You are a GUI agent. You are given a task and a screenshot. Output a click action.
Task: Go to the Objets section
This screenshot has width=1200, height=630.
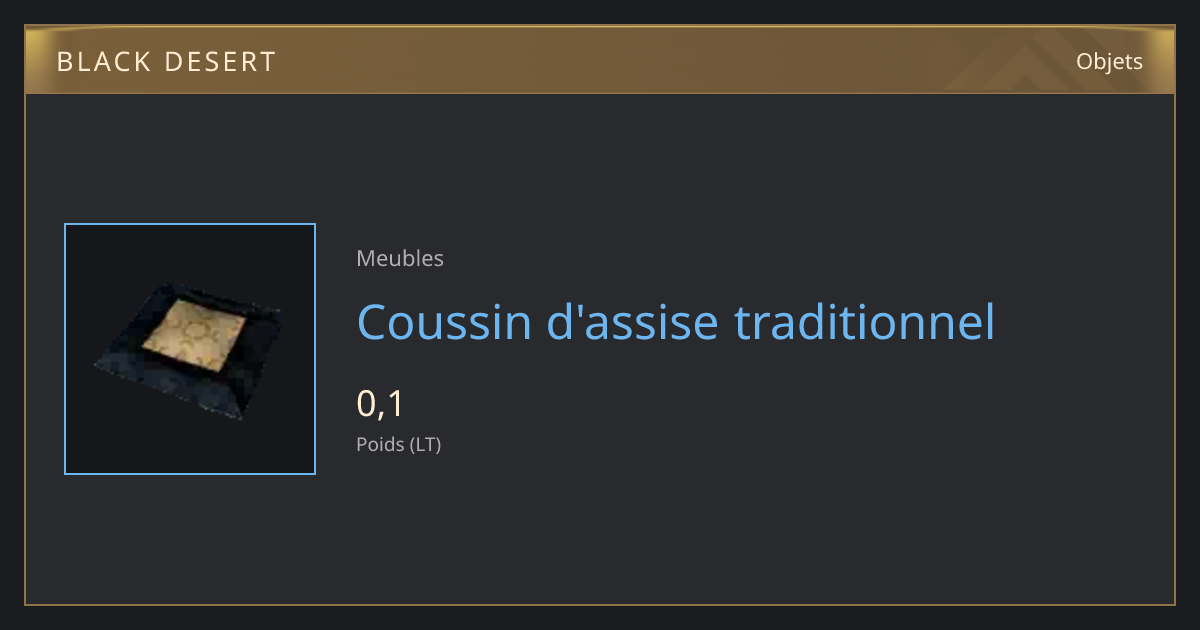(1109, 62)
